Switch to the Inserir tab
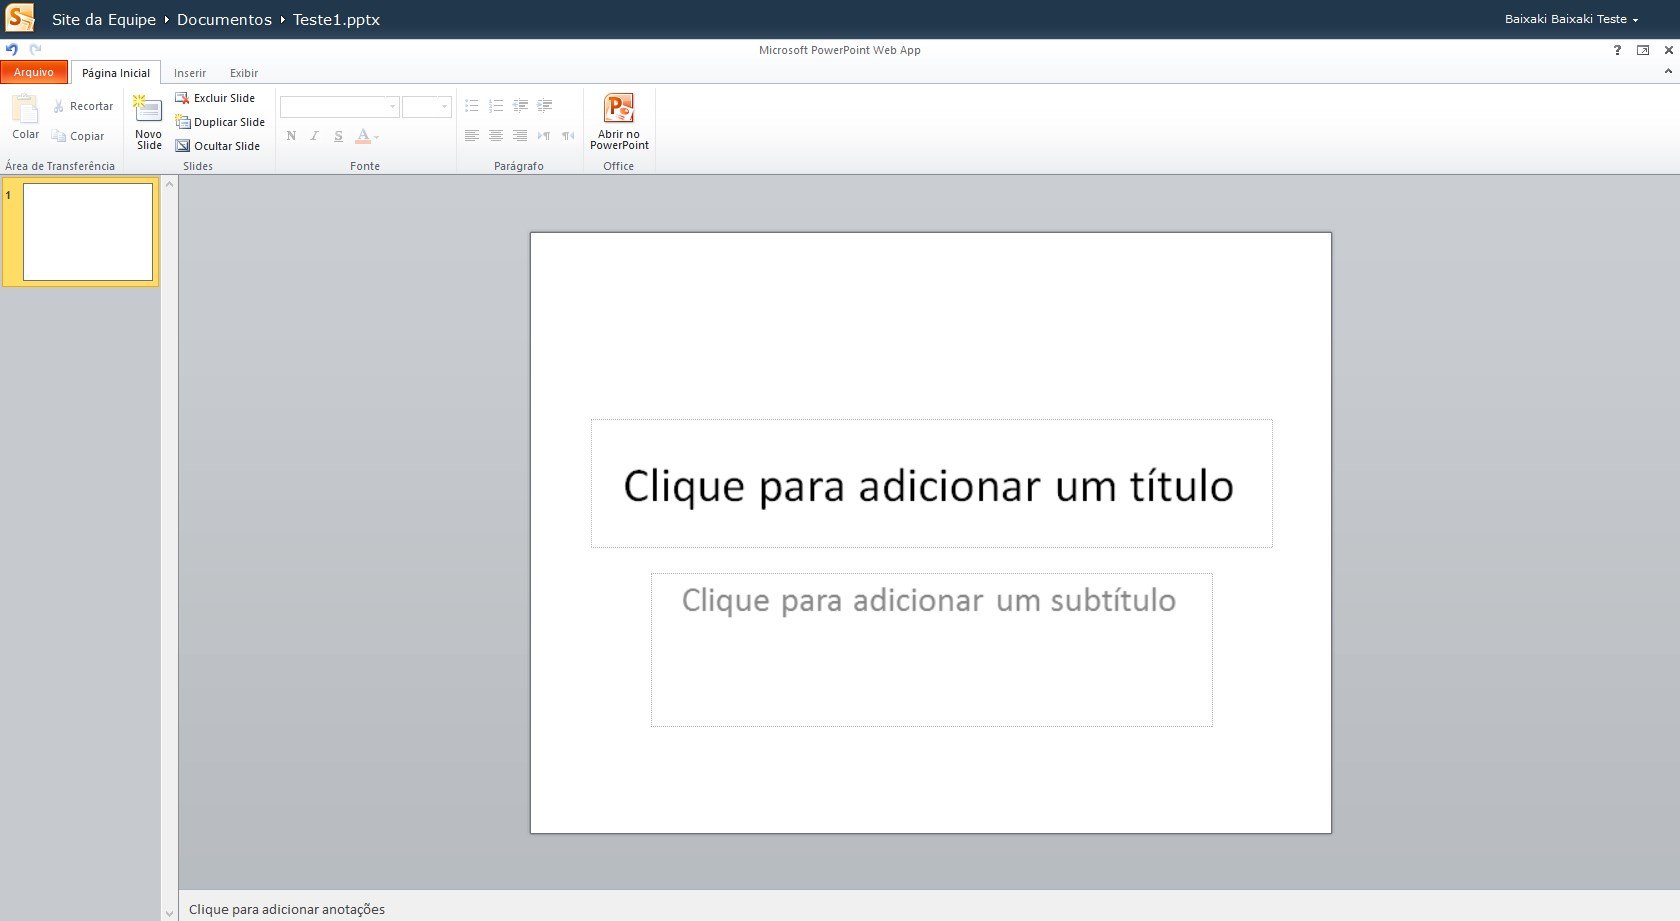Screen dimensions: 1680x921 click(190, 73)
